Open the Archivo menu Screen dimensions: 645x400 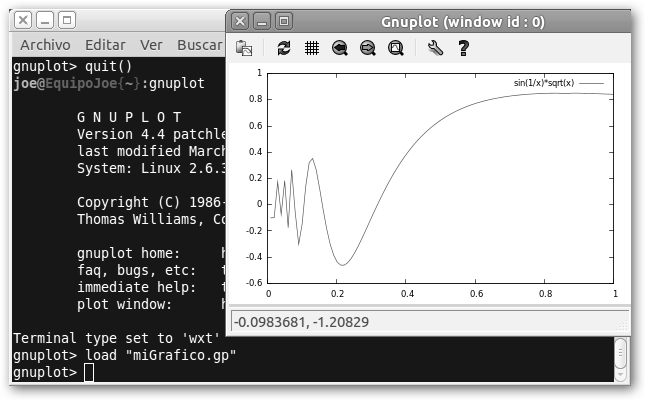tap(45, 45)
